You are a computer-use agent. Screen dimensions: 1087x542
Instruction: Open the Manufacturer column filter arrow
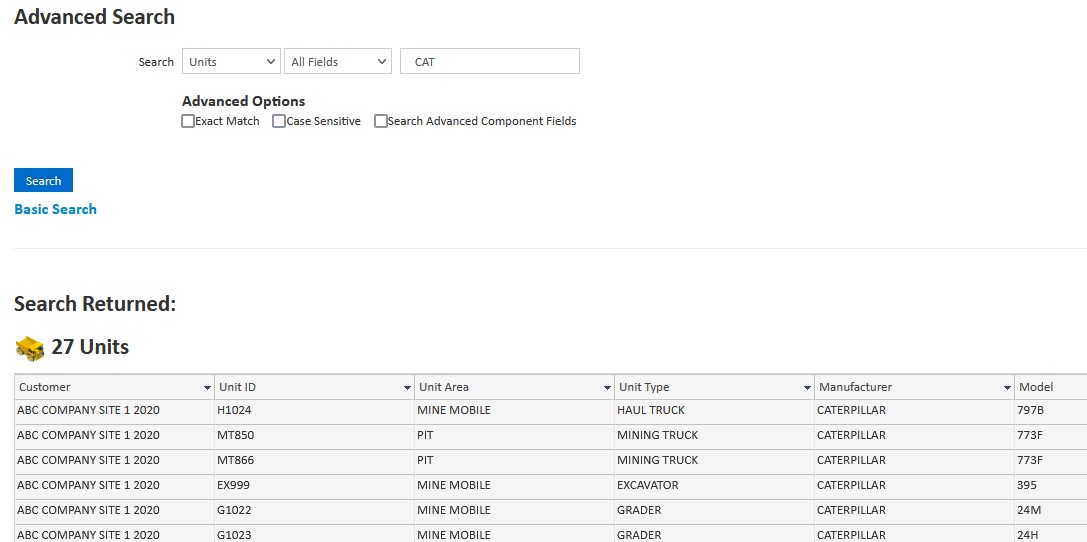pyautogui.click(x=1007, y=388)
